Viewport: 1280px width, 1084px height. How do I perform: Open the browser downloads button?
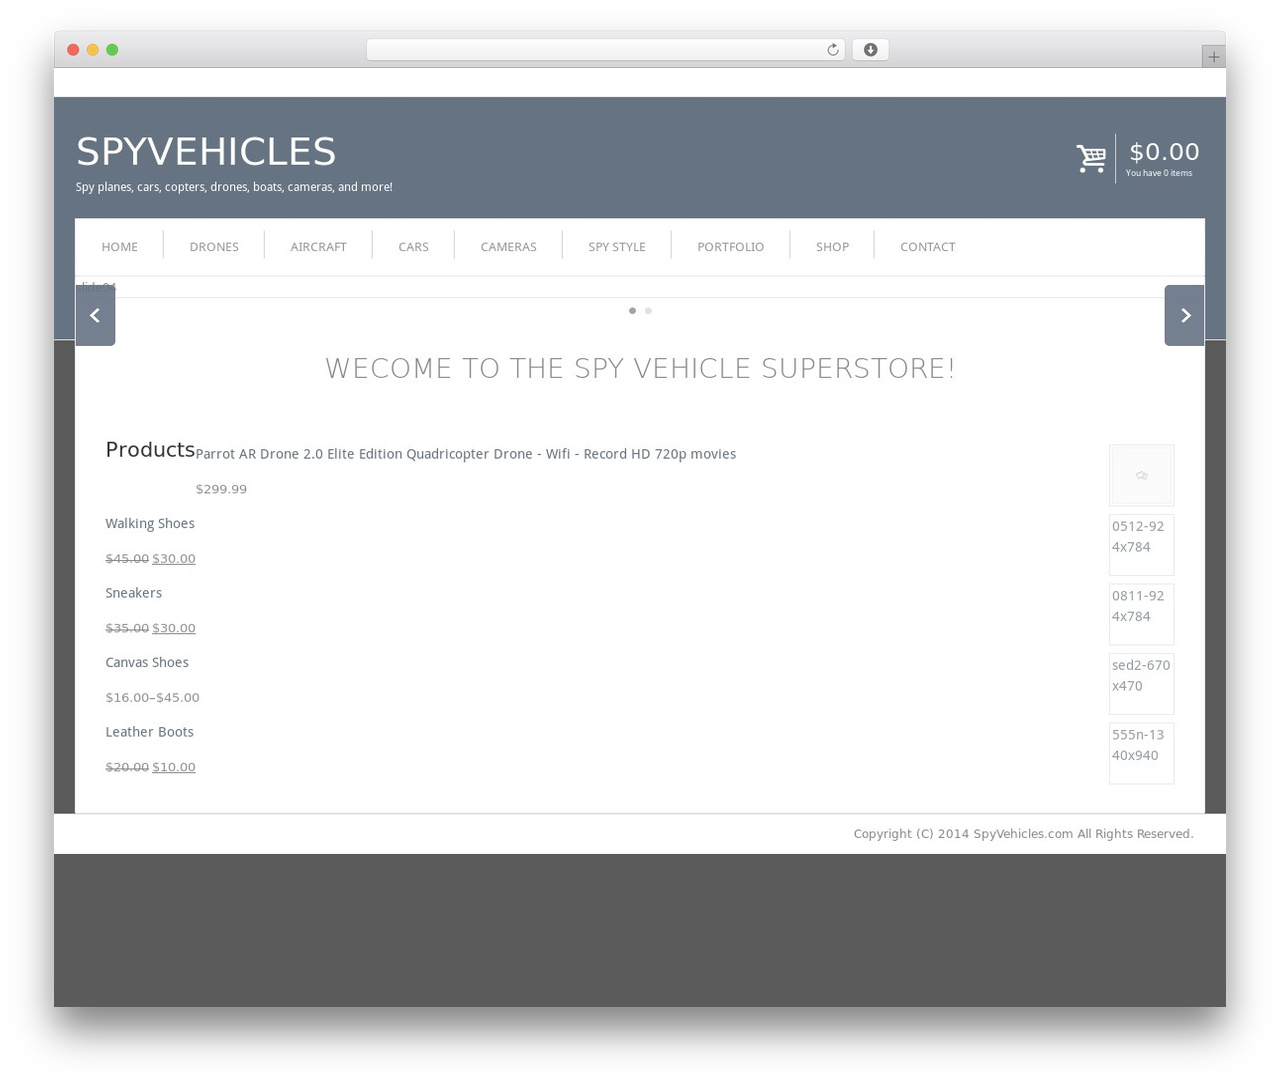pos(870,50)
